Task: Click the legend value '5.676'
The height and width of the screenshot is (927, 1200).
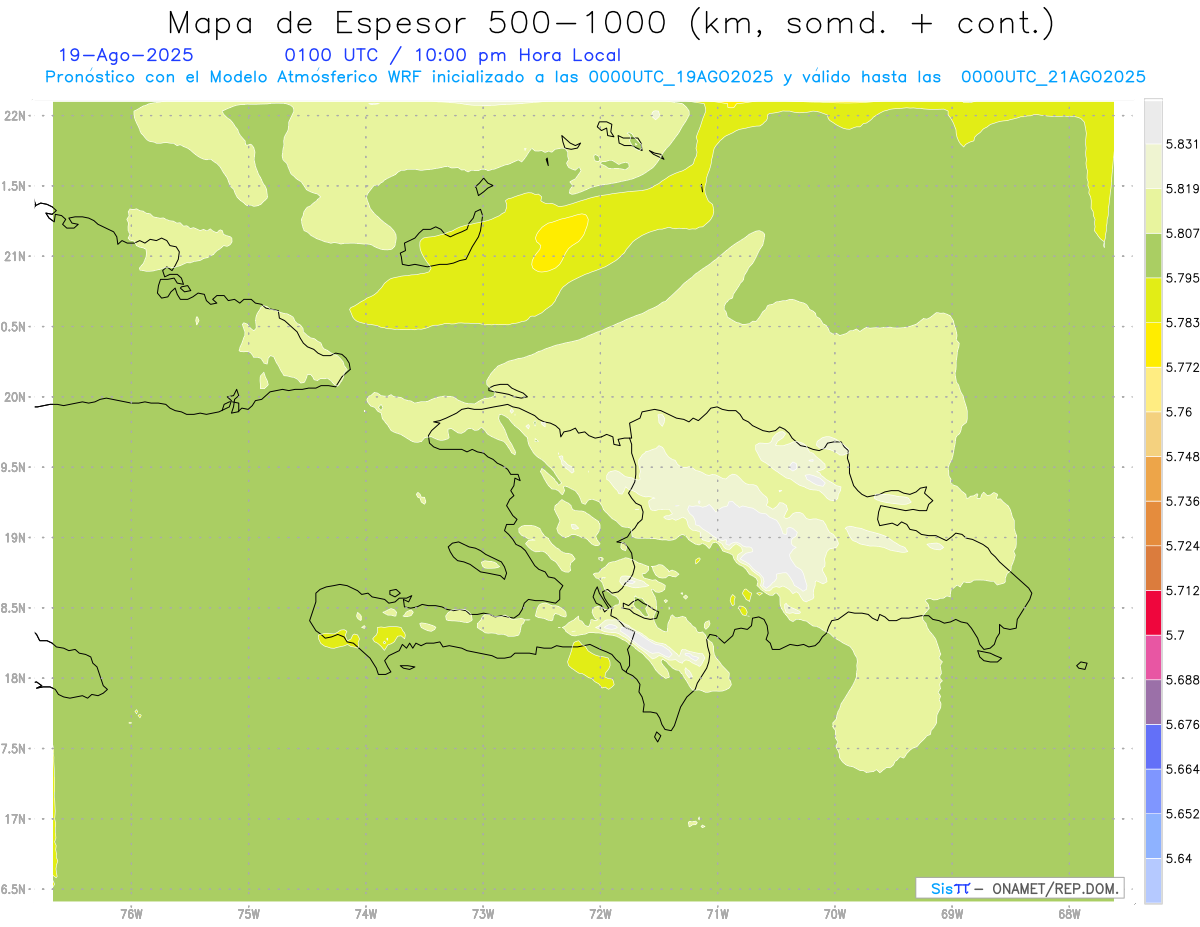Action: pyautogui.click(x=1182, y=724)
